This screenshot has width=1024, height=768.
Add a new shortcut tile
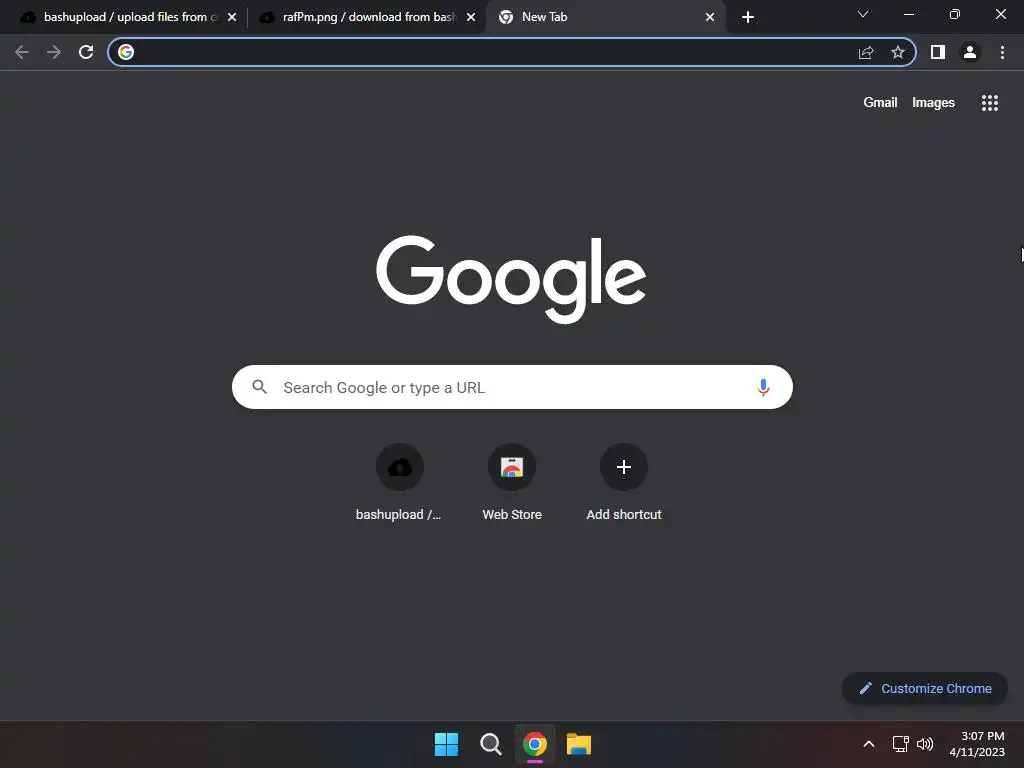tap(624, 482)
